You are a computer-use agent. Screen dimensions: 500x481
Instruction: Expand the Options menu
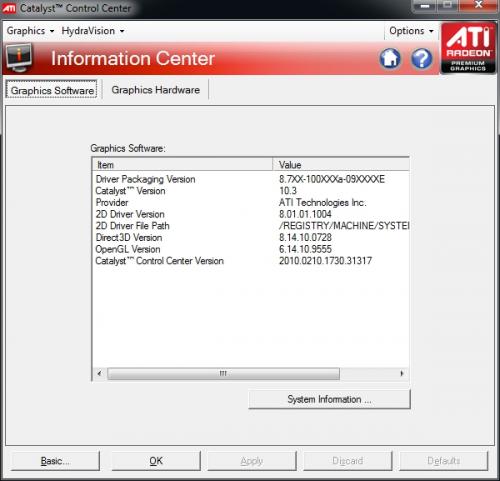pos(411,31)
